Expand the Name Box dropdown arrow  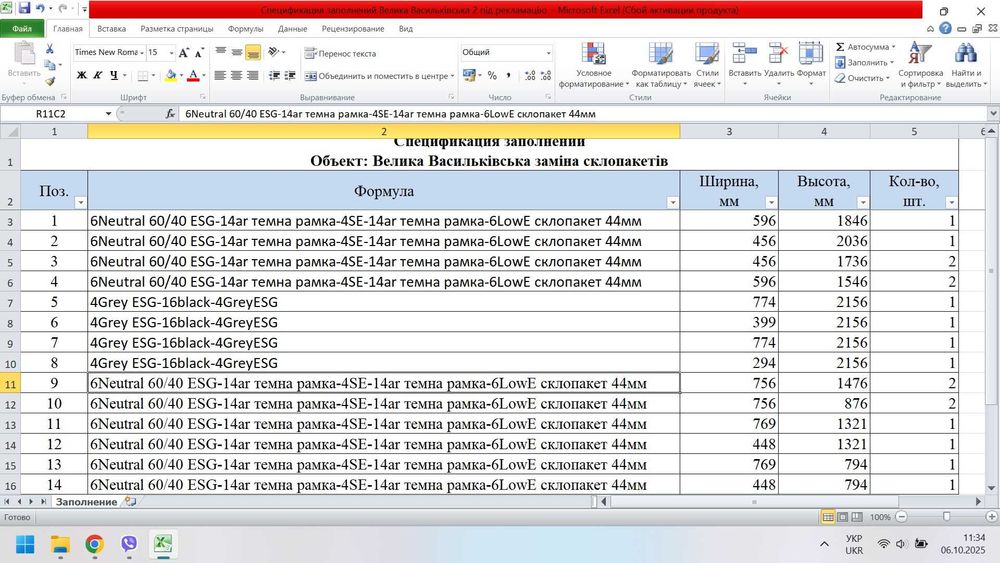(x=108, y=113)
